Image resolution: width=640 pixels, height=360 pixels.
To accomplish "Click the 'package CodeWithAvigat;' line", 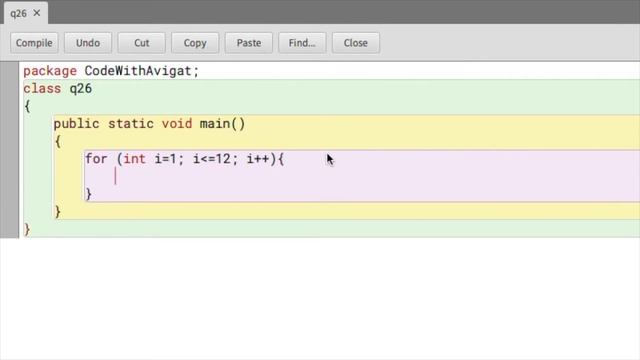I will [x=111, y=71].
